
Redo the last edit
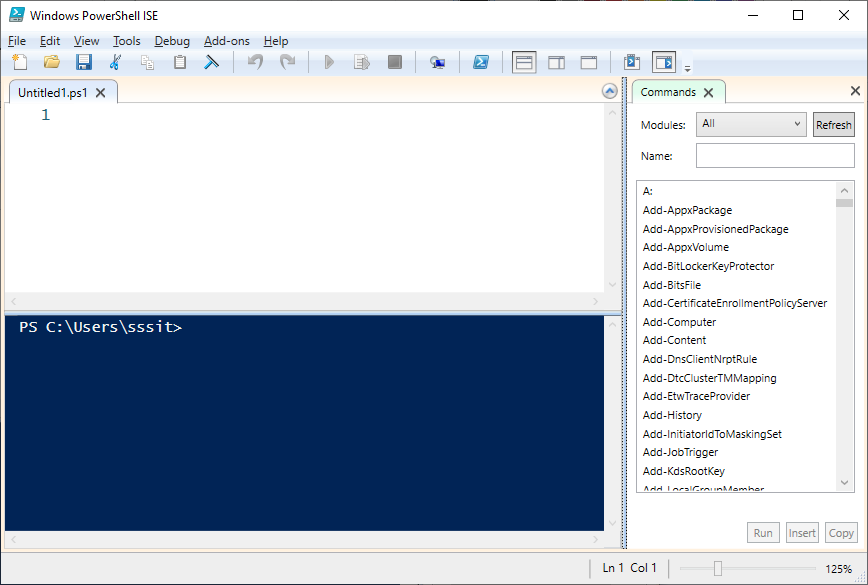[287, 62]
